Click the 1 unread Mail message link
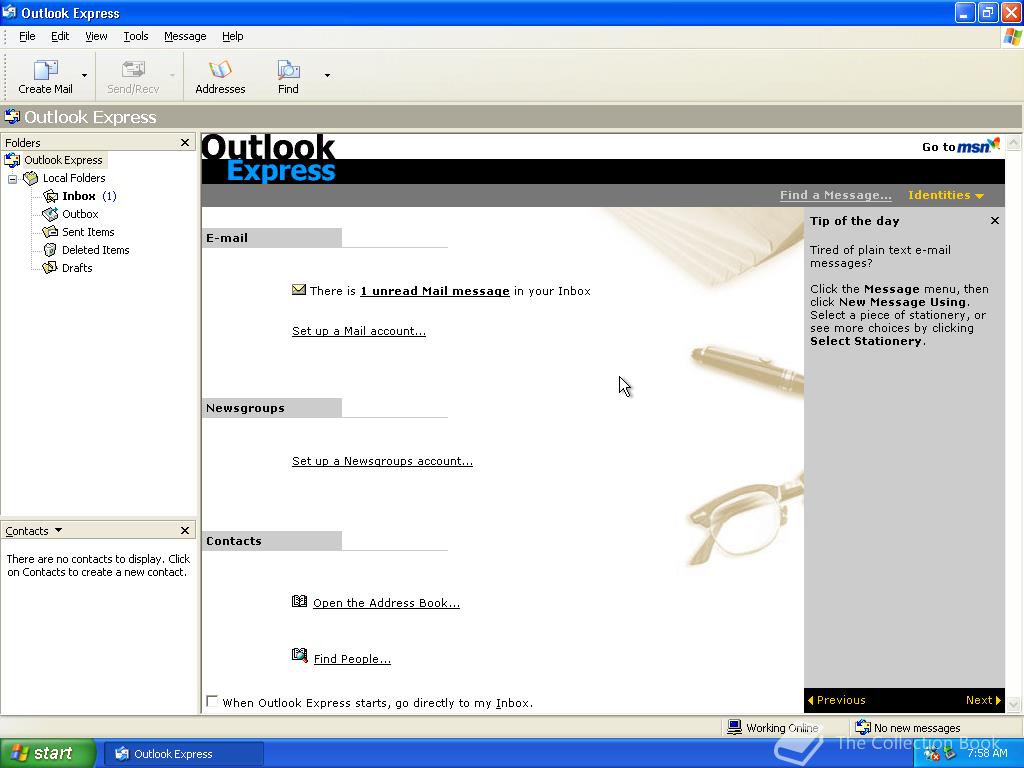 point(435,291)
